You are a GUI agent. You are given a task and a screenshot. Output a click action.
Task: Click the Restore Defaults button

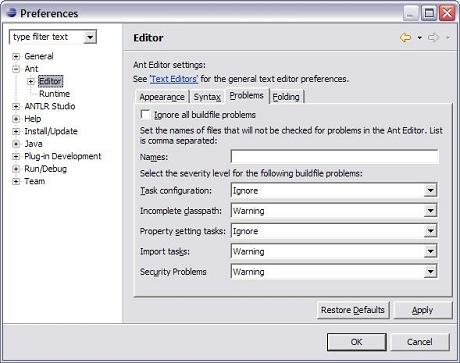[353, 310]
